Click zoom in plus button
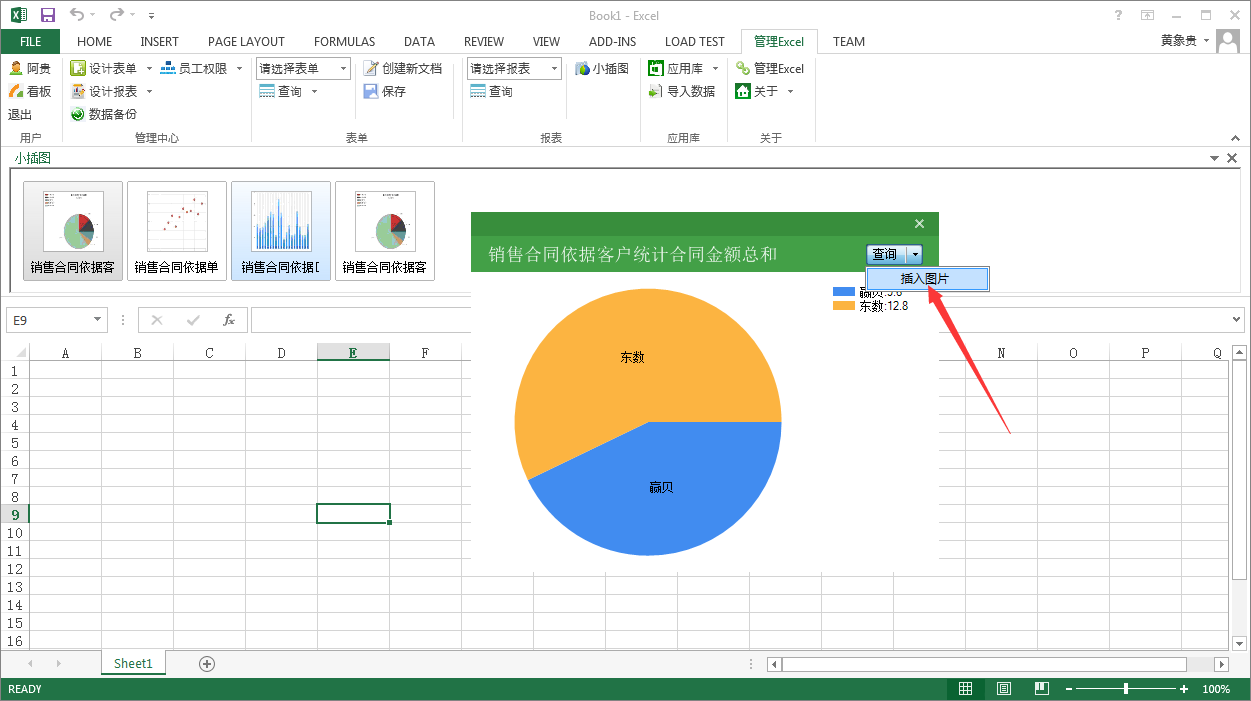The width and height of the screenshot is (1251, 701). (x=1184, y=689)
